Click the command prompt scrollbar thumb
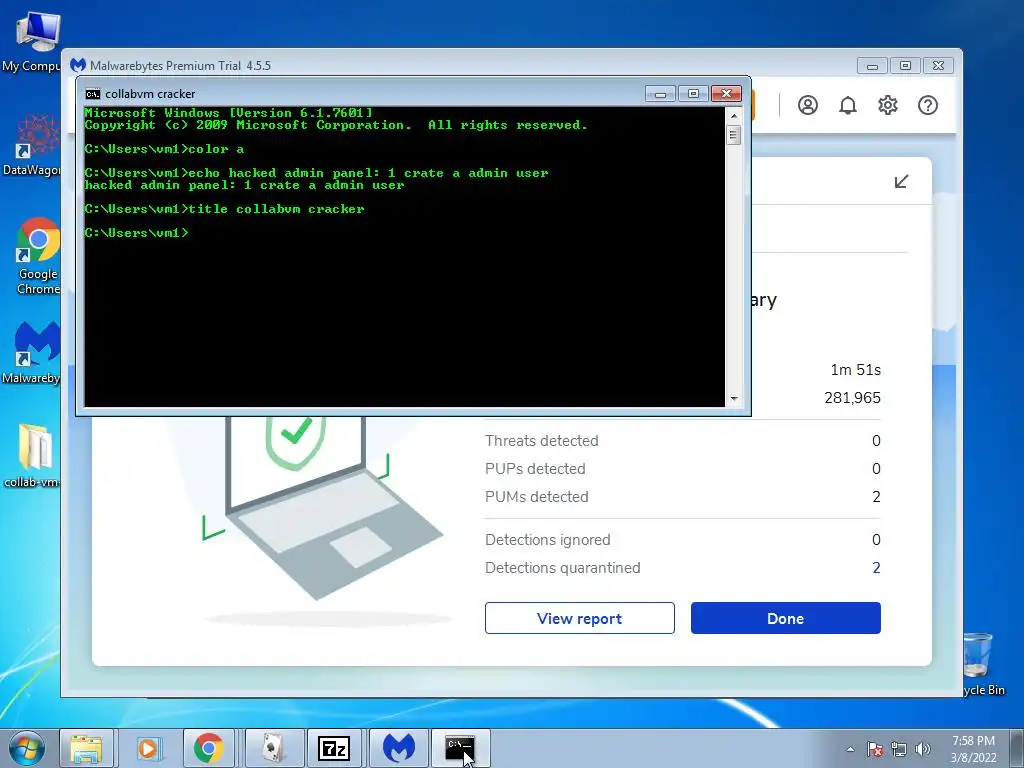The width and height of the screenshot is (1024, 768). (x=733, y=135)
